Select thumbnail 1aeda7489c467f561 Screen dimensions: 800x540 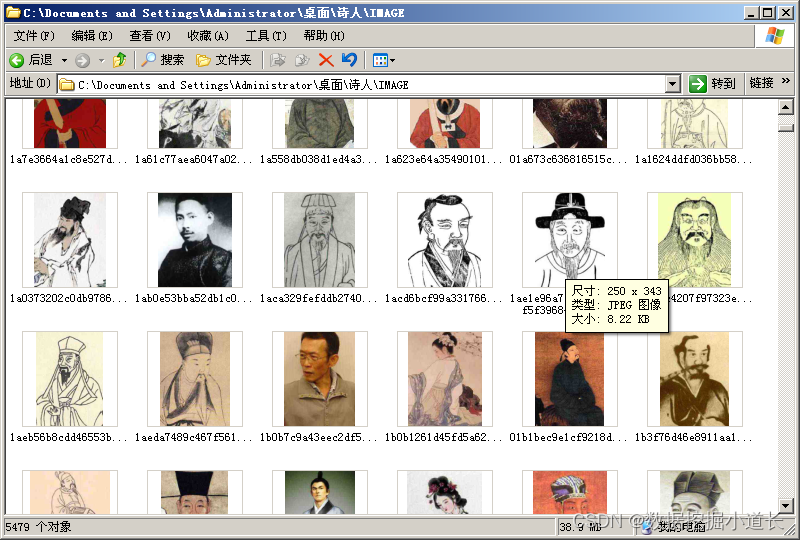coord(195,379)
